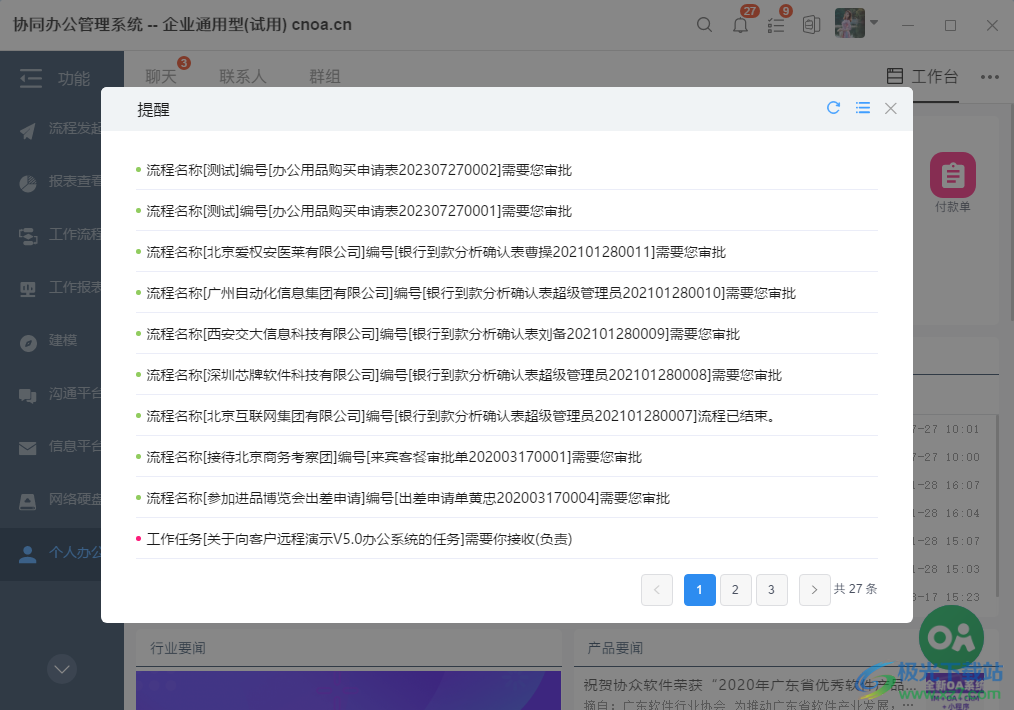Go to page 1 of reminders
1014x710 pixels.
700,590
